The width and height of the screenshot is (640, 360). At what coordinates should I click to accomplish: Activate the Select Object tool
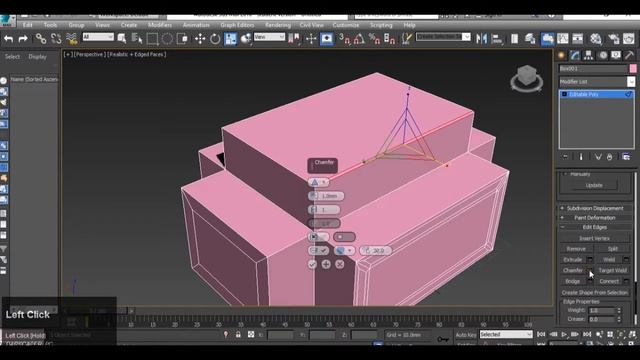122,39
